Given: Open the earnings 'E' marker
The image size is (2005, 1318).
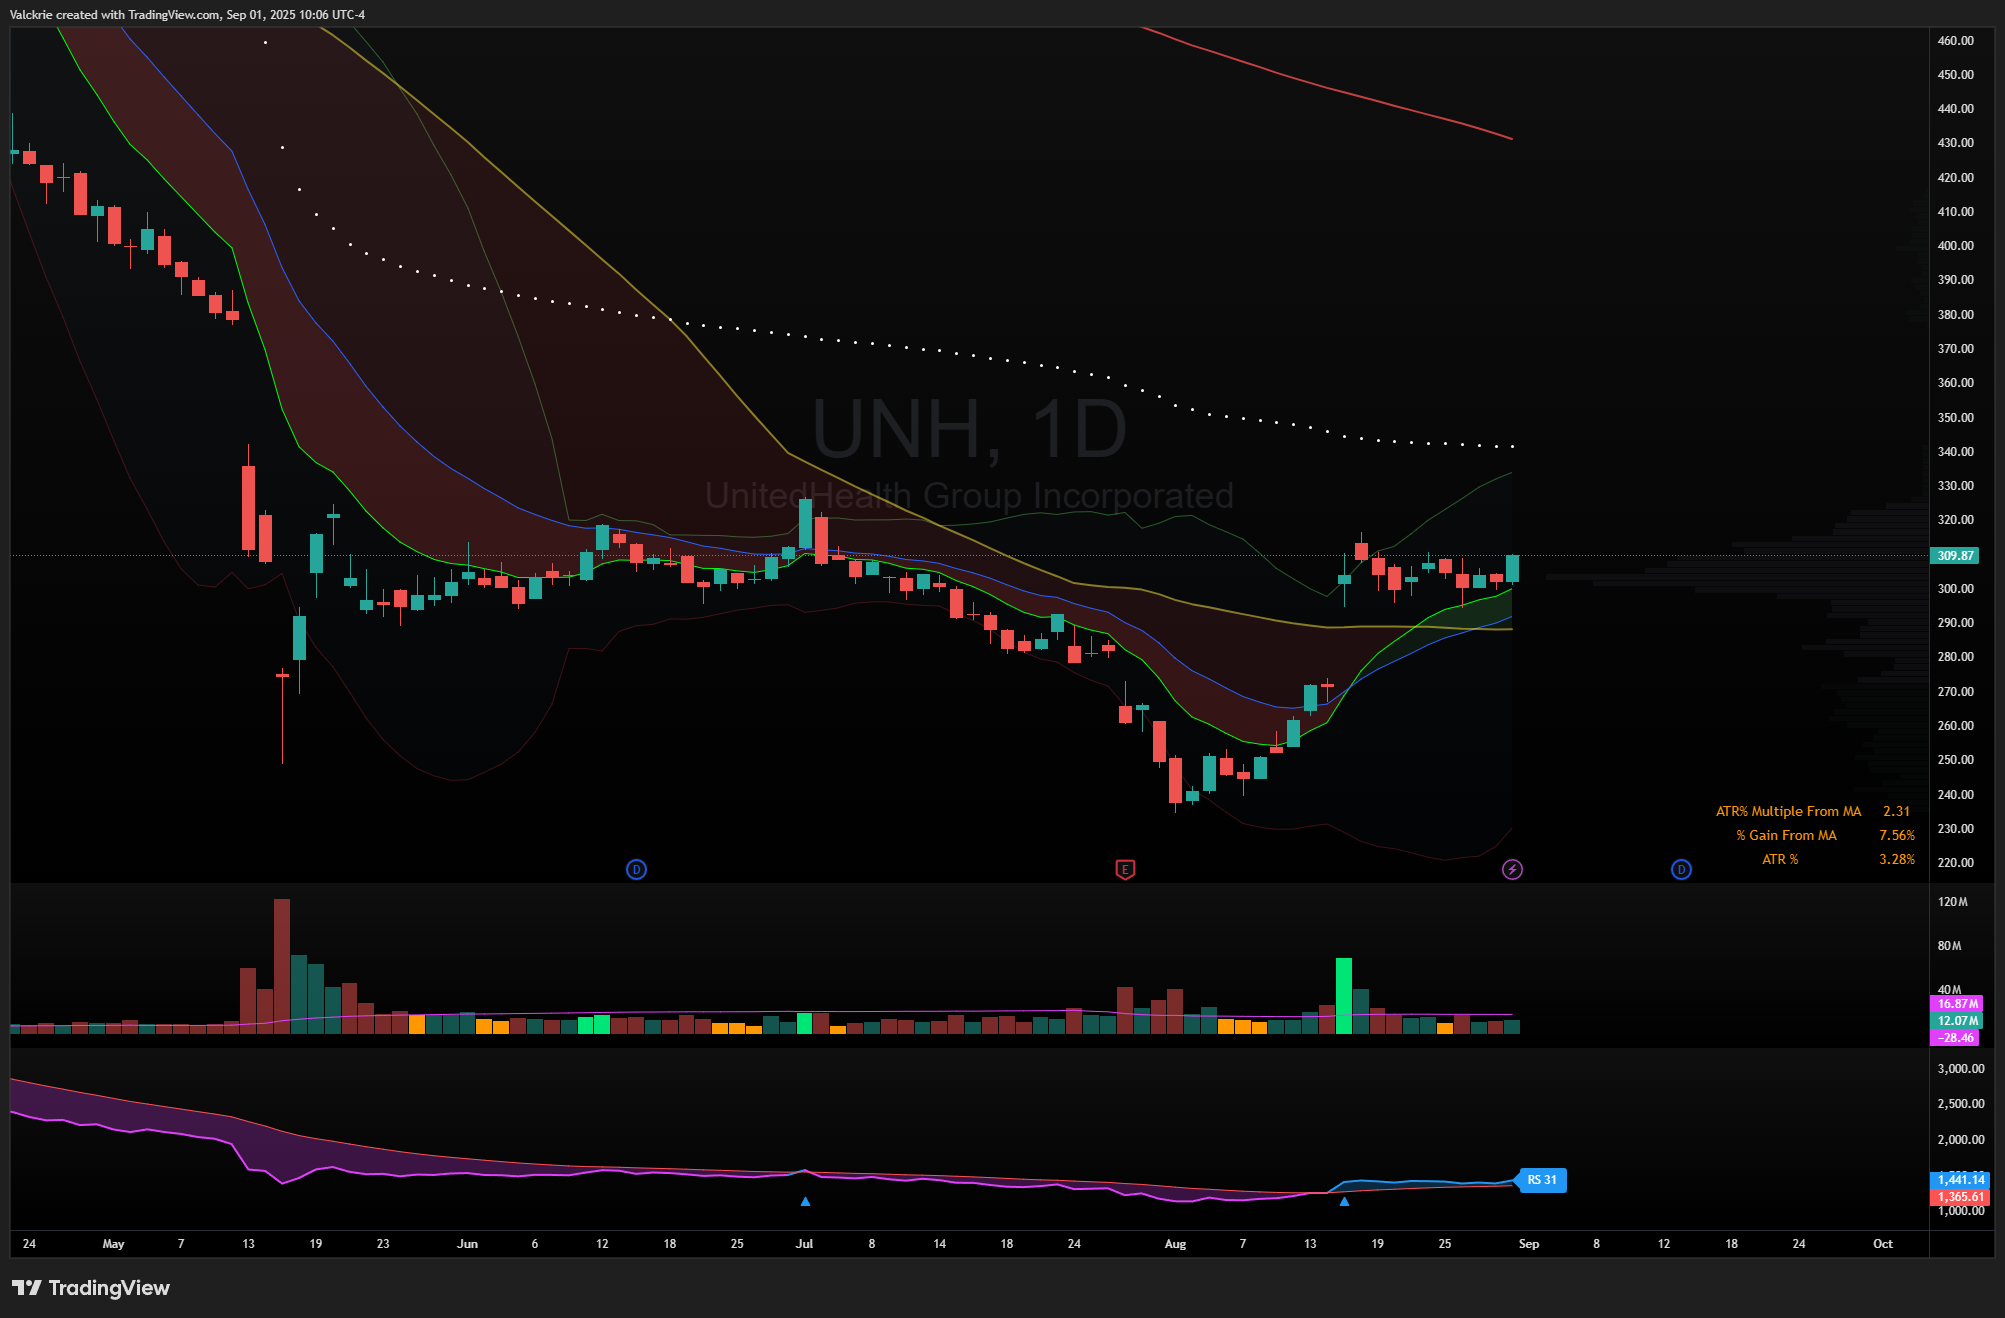Looking at the screenshot, I should pos(1125,869).
